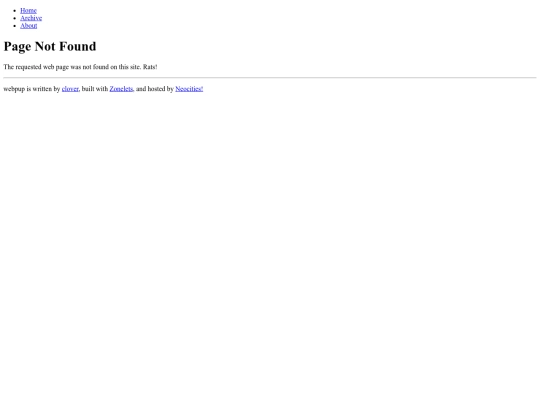Click the bullet beside About
This screenshot has width=540, height=405.
coord(14,26)
